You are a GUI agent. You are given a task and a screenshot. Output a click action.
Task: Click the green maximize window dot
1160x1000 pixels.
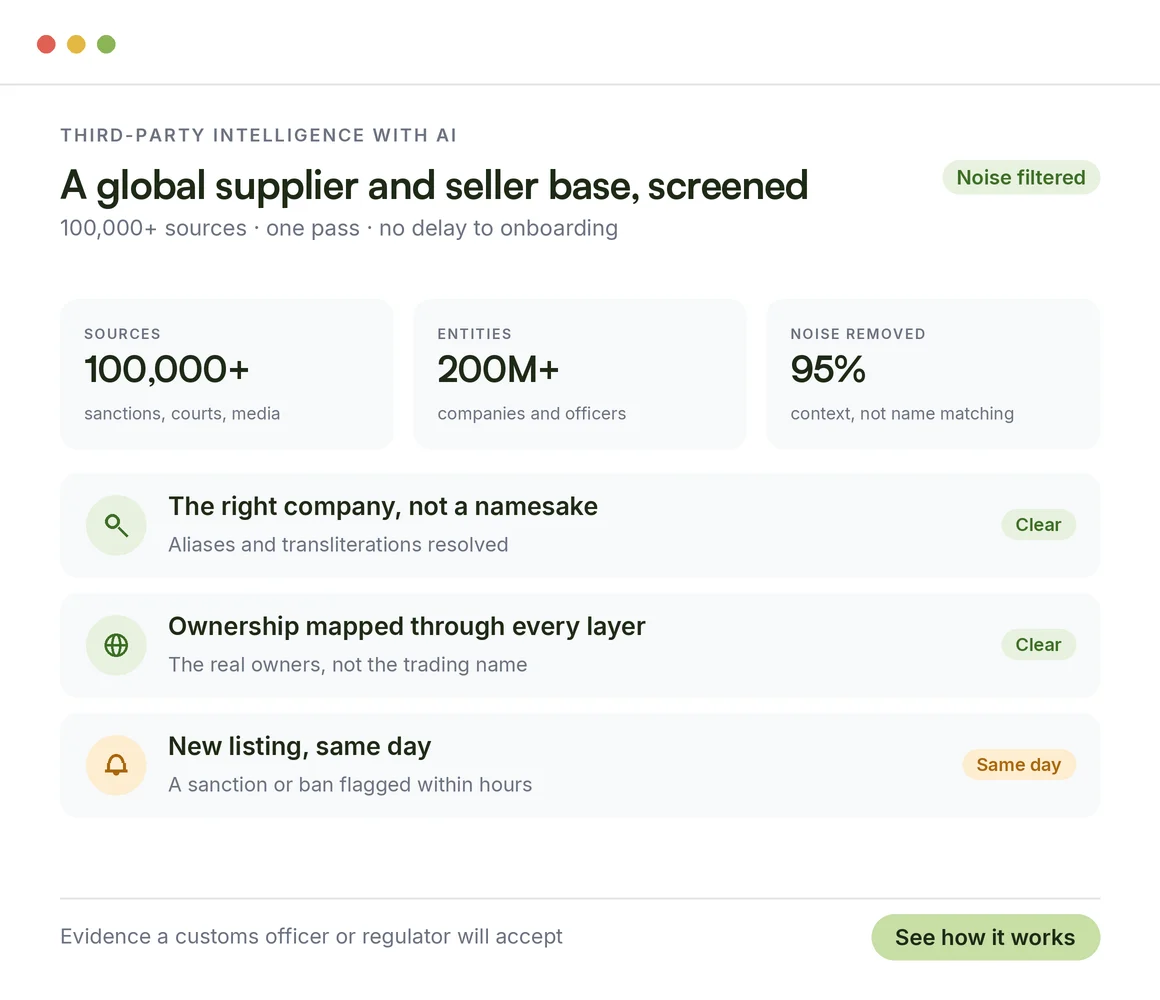107,44
